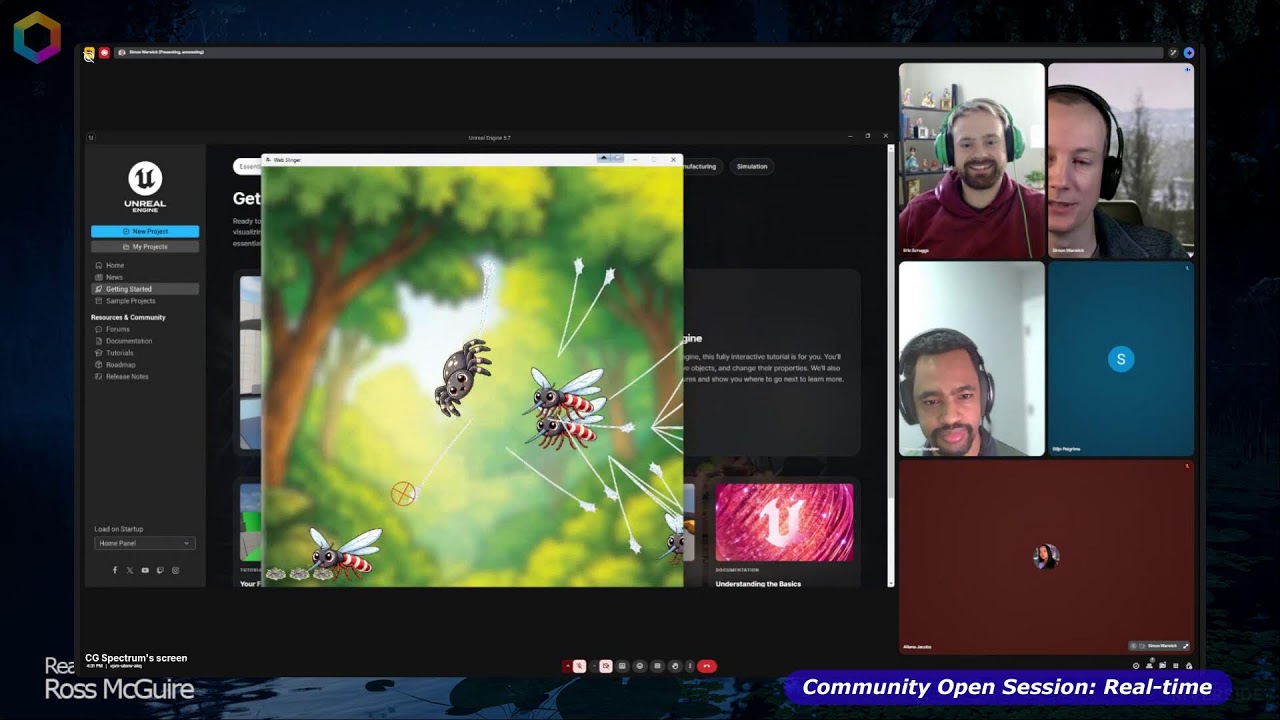Image resolution: width=1280 pixels, height=720 pixels.
Task: Toggle the raise hand button
Action: pos(675,666)
